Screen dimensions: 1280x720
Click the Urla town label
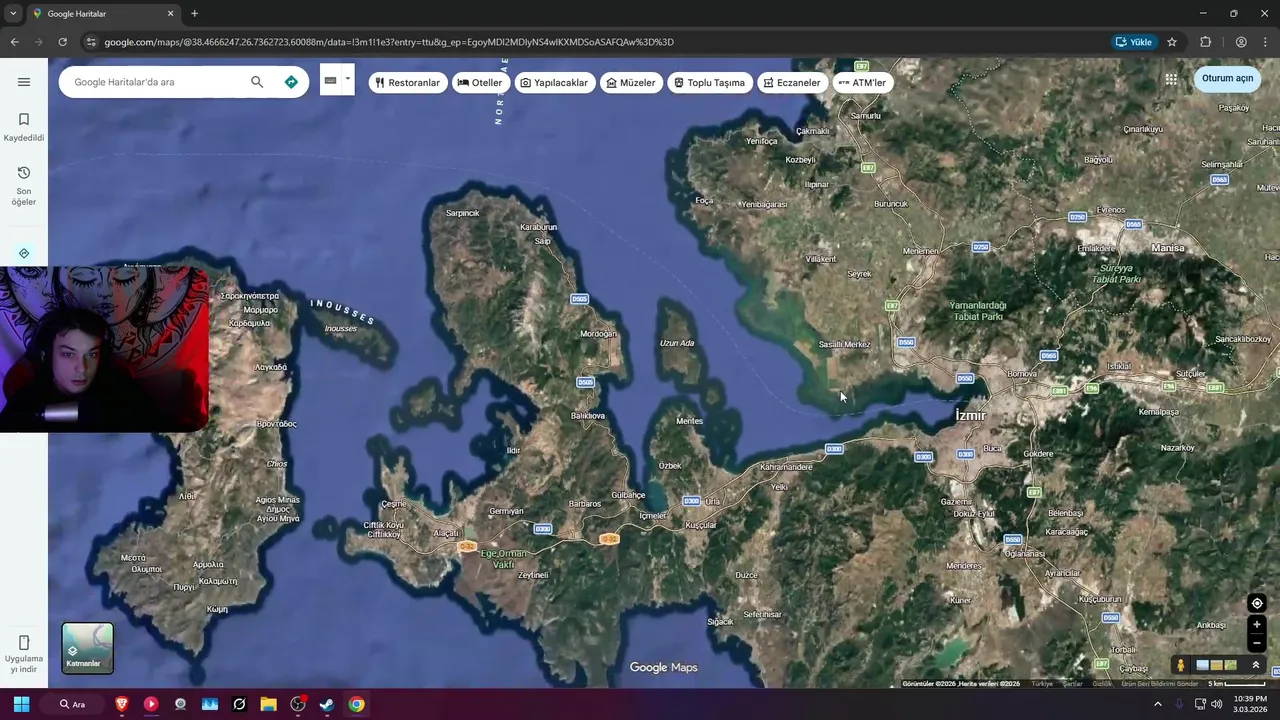point(713,501)
